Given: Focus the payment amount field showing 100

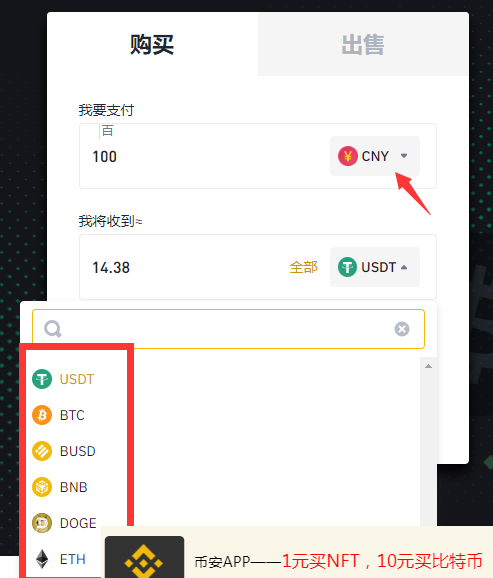Looking at the screenshot, I should click(x=205, y=156).
